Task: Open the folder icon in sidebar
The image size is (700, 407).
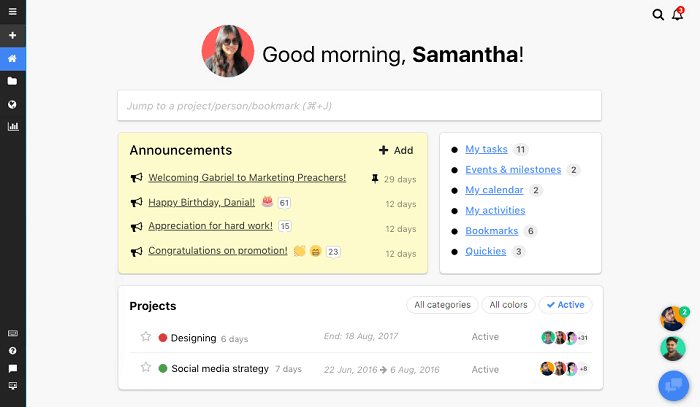Action: (13, 81)
